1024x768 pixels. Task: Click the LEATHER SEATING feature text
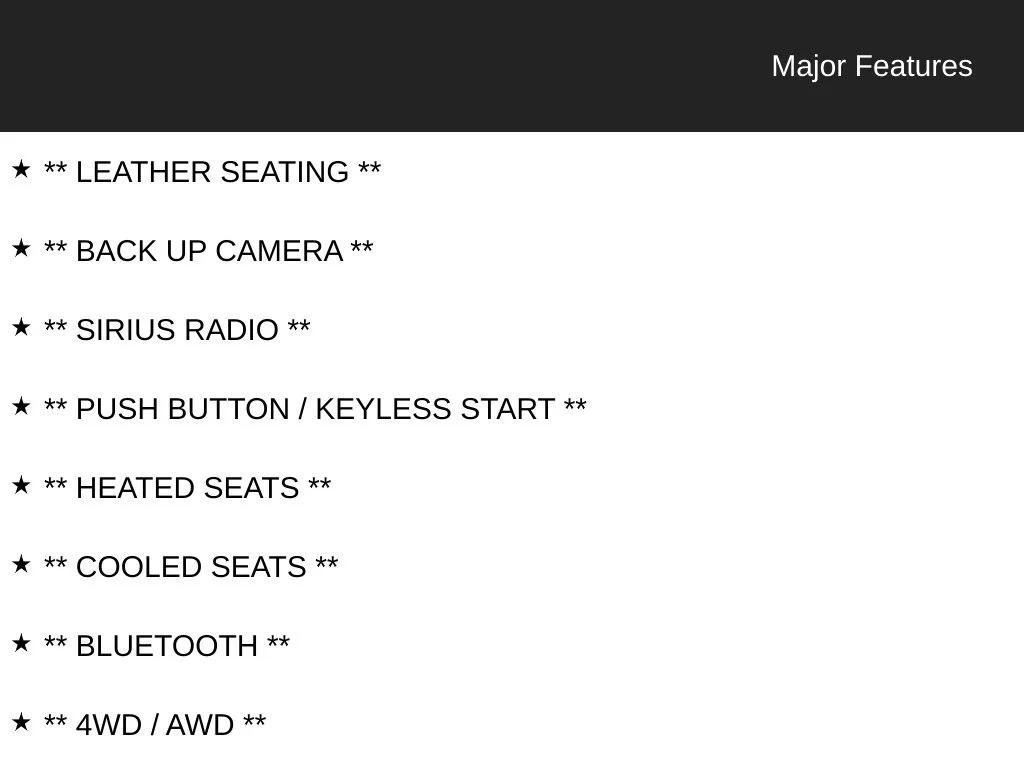[212, 172]
